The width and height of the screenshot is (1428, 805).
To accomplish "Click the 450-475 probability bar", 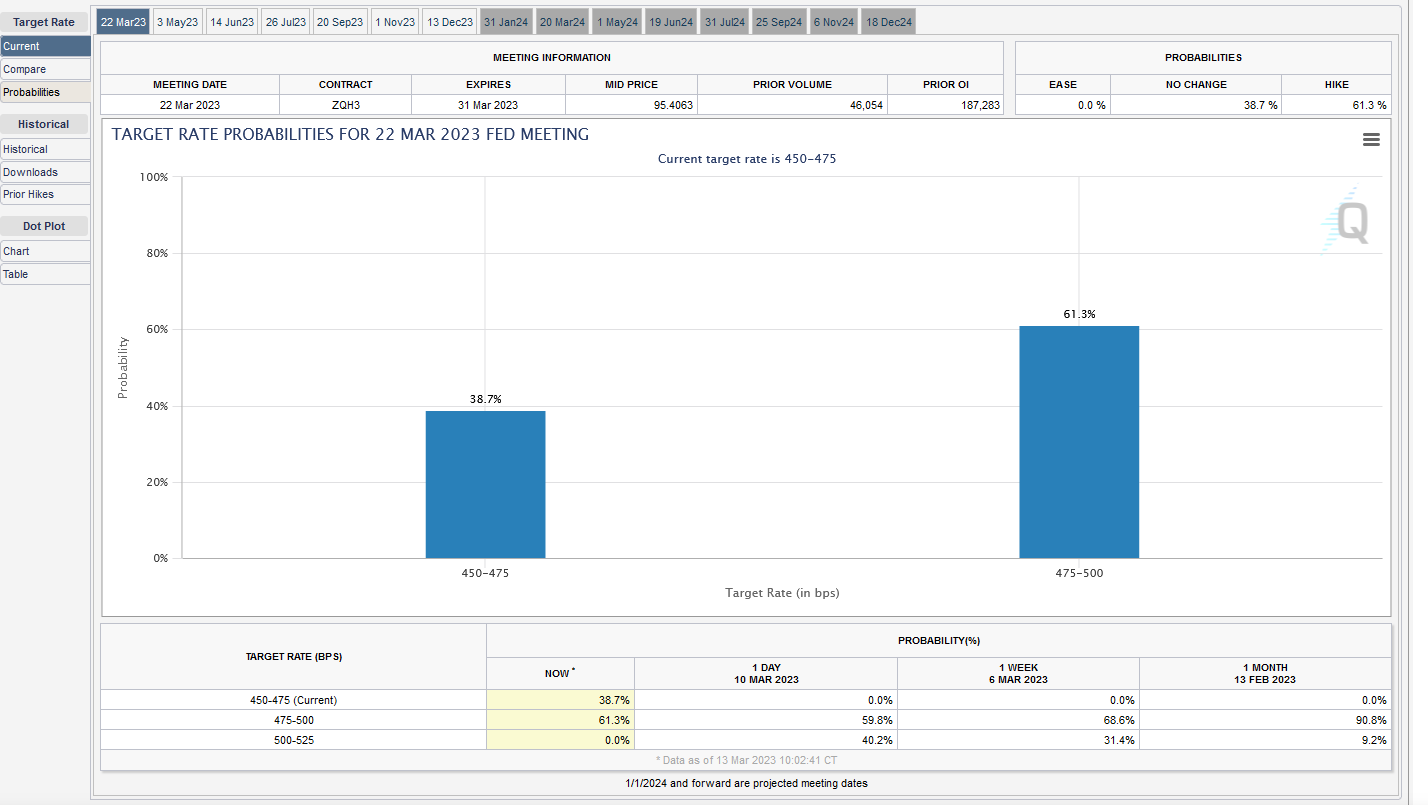I will 485,484.
